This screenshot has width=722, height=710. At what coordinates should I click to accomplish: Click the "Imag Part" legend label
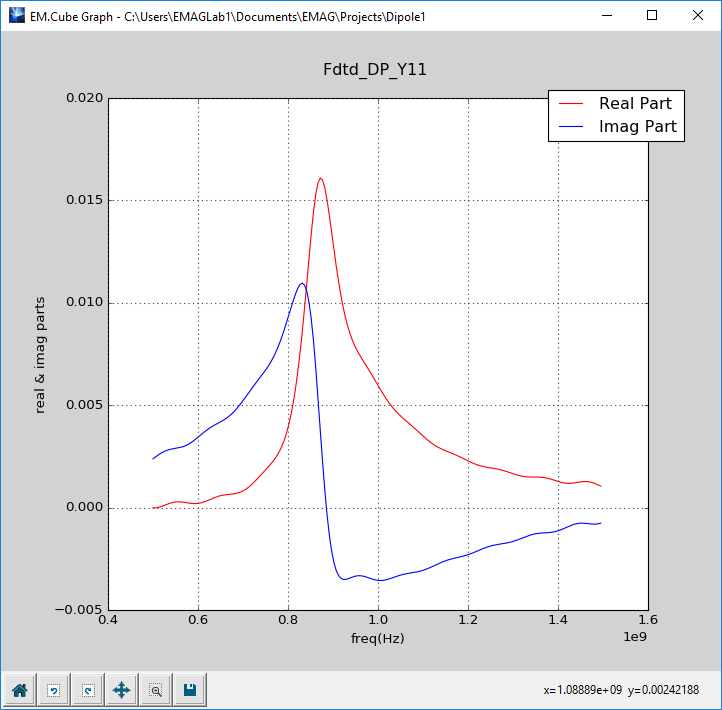pyautogui.click(x=637, y=127)
